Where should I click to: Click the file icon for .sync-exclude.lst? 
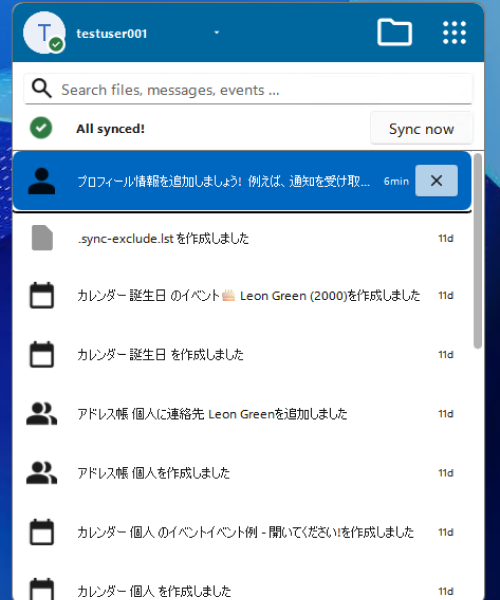[x=42, y=238]
